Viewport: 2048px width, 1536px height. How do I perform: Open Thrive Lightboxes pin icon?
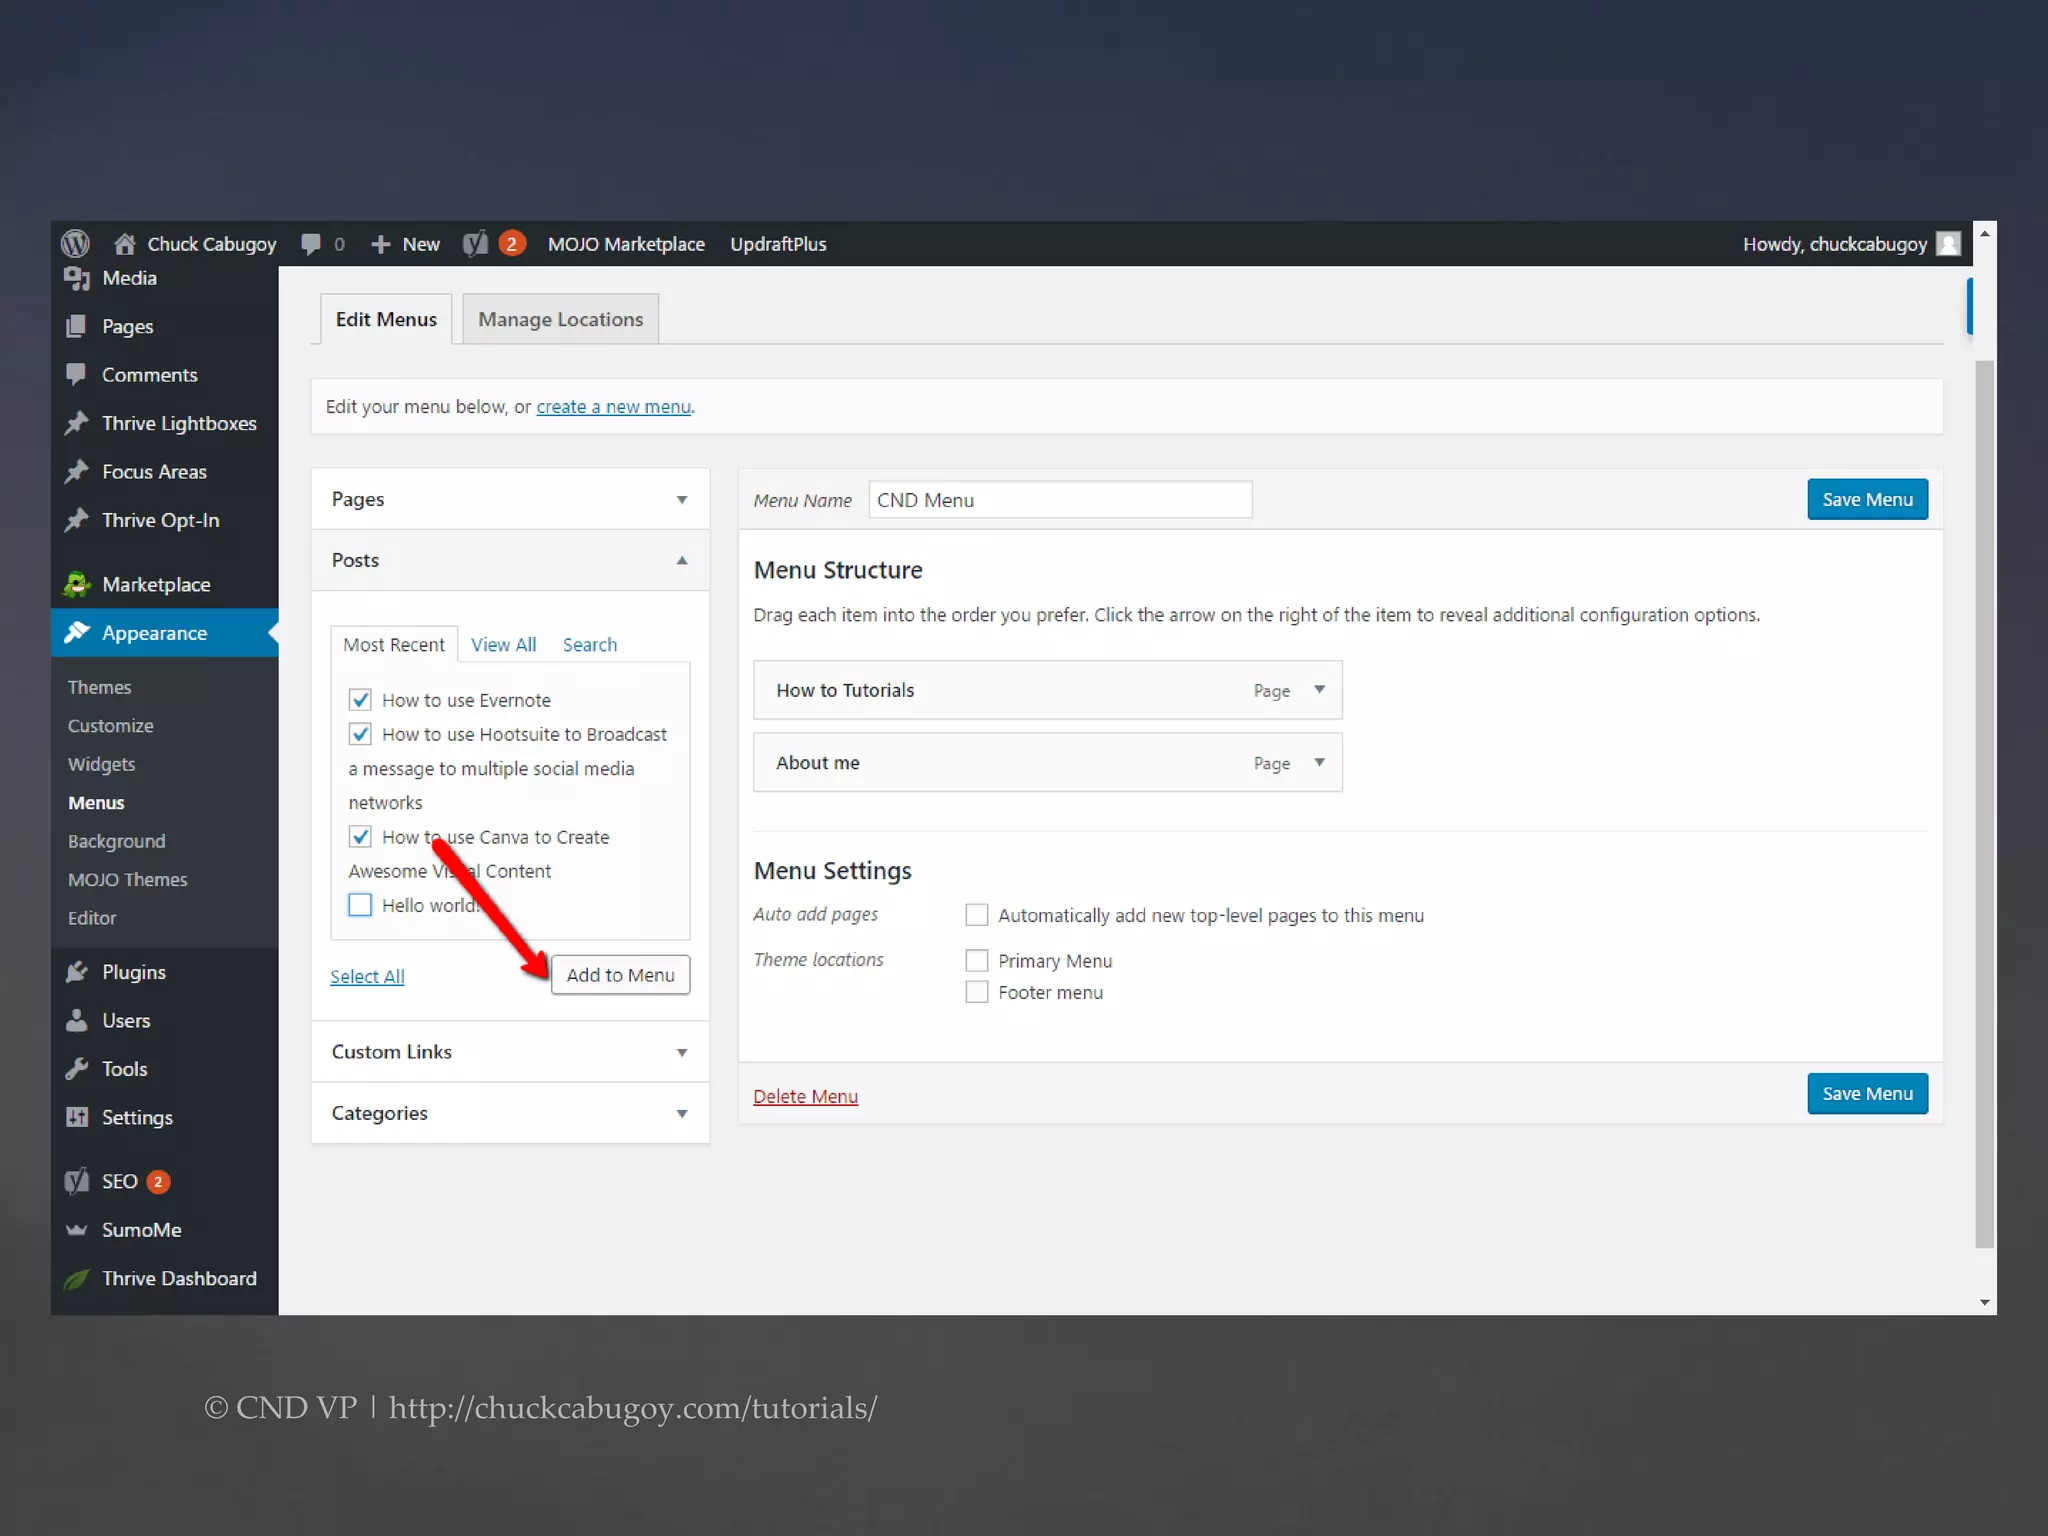[x=77, y=423]
